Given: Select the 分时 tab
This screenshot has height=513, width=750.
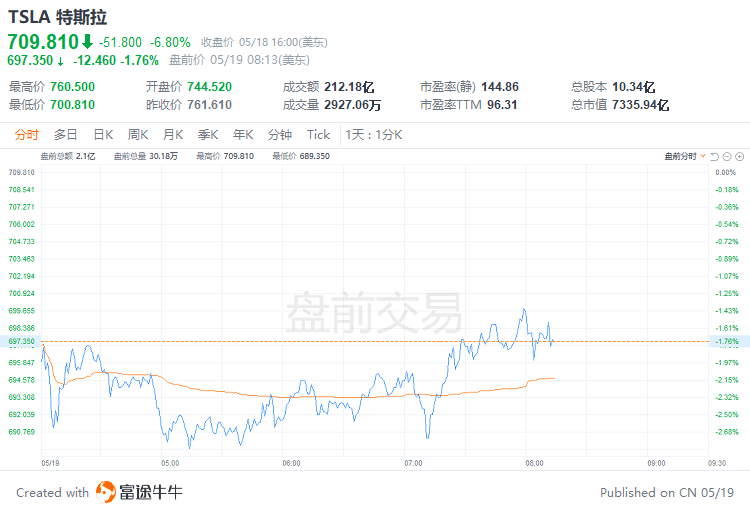Looking at the screenshot, I should [26, 135].
